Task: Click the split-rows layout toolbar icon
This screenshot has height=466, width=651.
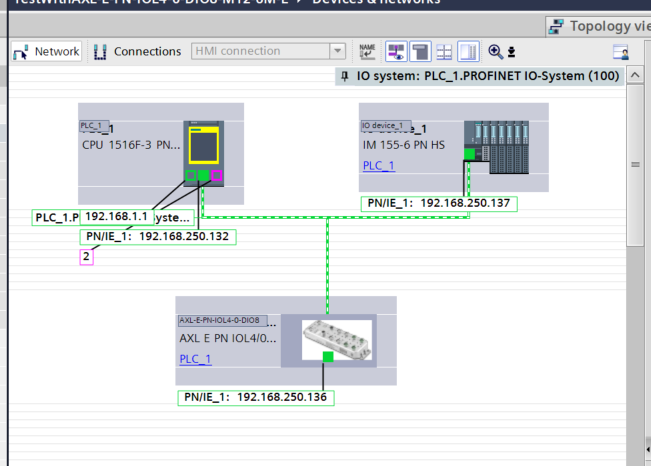Action: [445, 51]
